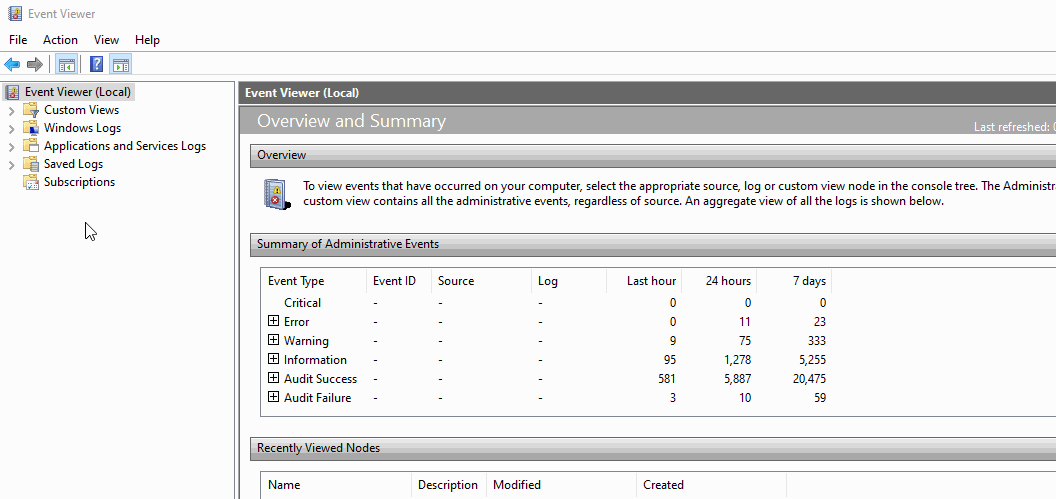Open the Action menu
The height and width of the screenshot is (499, 1056).
click(x=61, y=40)
